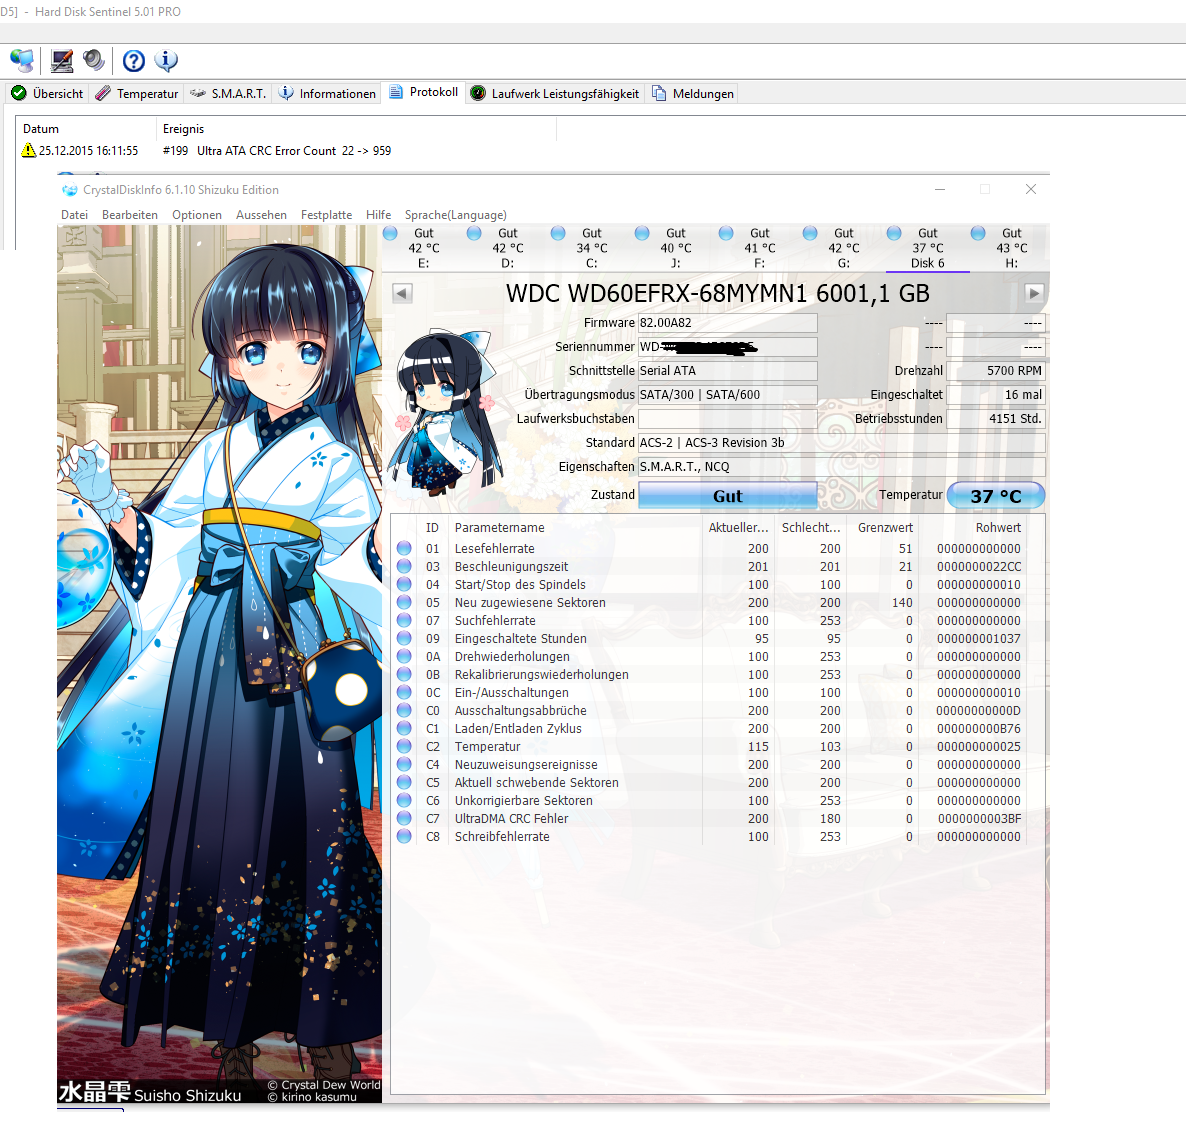Select the Unkorrigierbare Sektoren row

pos(709,800)
